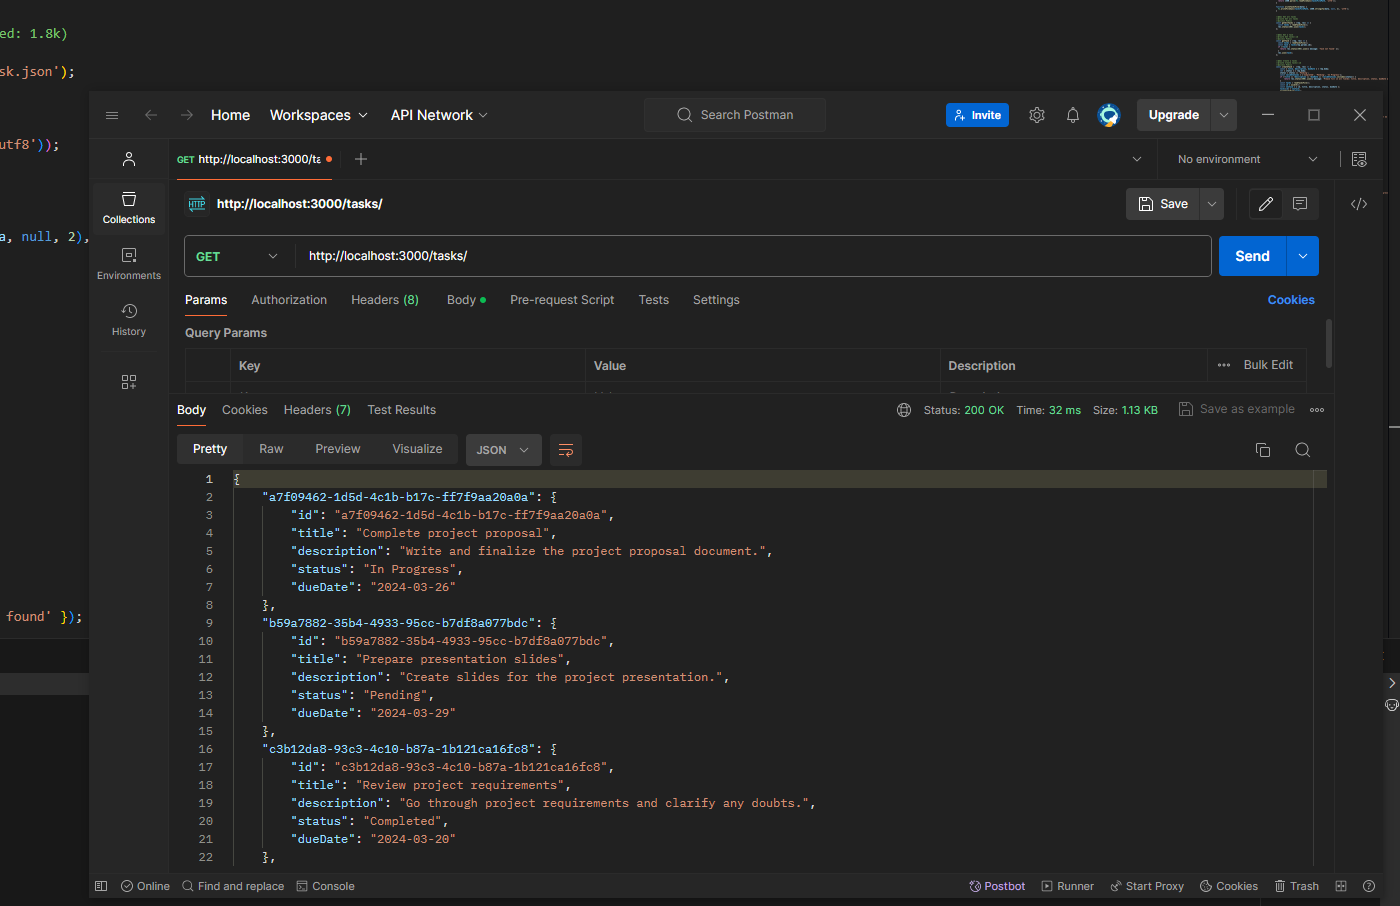Viewport: 1400px width, 906px height.
Task: Open the environment quick look icon
Action: click(1359, 159)
